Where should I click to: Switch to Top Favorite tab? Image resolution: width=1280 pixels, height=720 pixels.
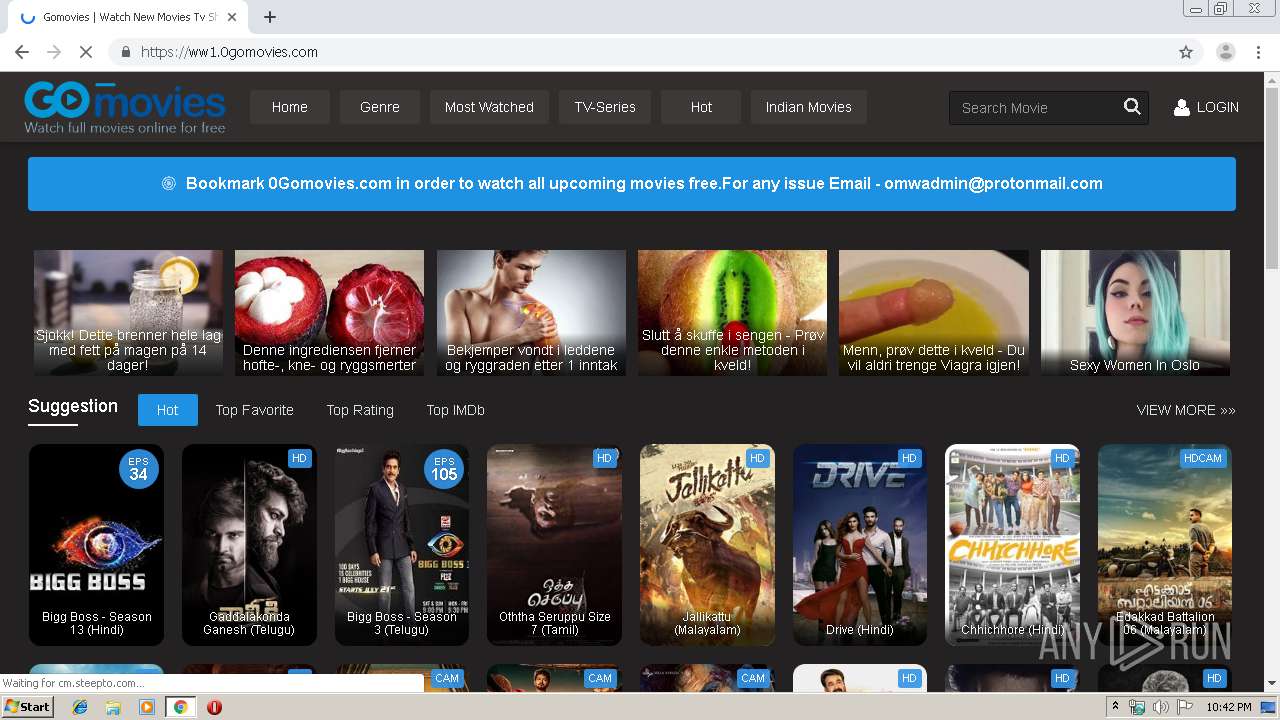point(255,410)
